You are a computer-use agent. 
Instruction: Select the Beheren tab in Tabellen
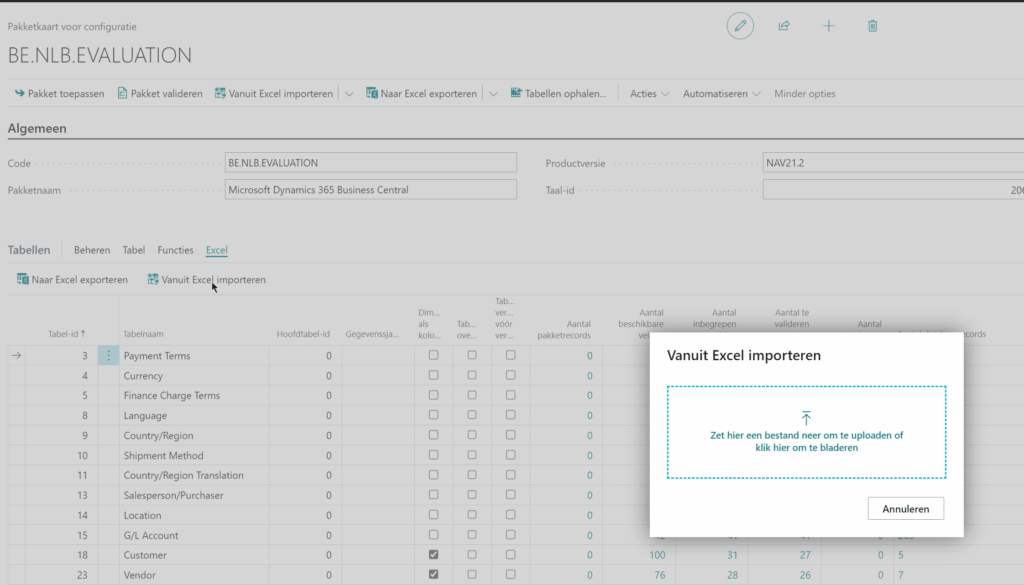click(x=92, y=250)
